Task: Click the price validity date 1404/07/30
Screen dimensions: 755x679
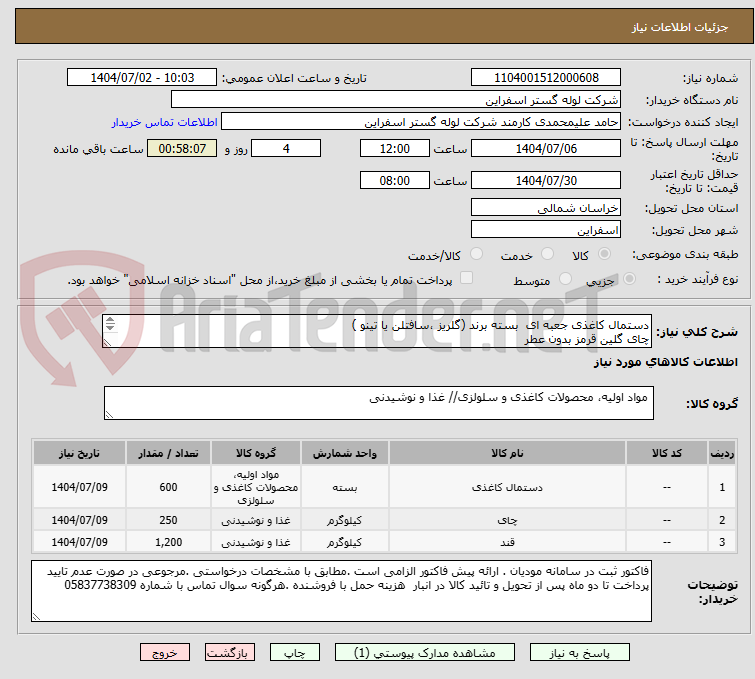Action: click(x=546, y=181)
